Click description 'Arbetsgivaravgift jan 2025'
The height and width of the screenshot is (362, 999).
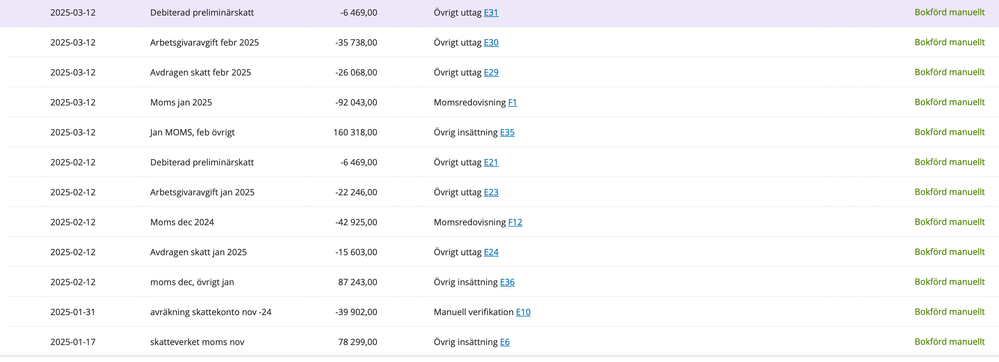(x=201, y=192)
